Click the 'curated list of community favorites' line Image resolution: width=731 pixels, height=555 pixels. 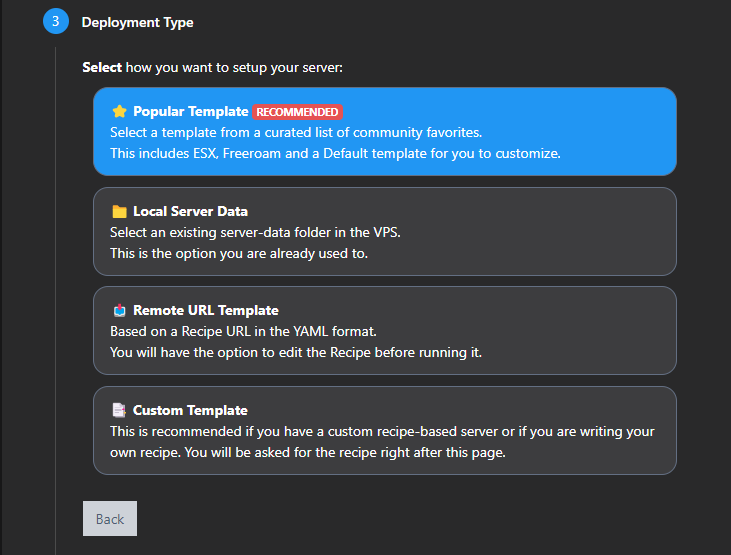tap(296, 133)
